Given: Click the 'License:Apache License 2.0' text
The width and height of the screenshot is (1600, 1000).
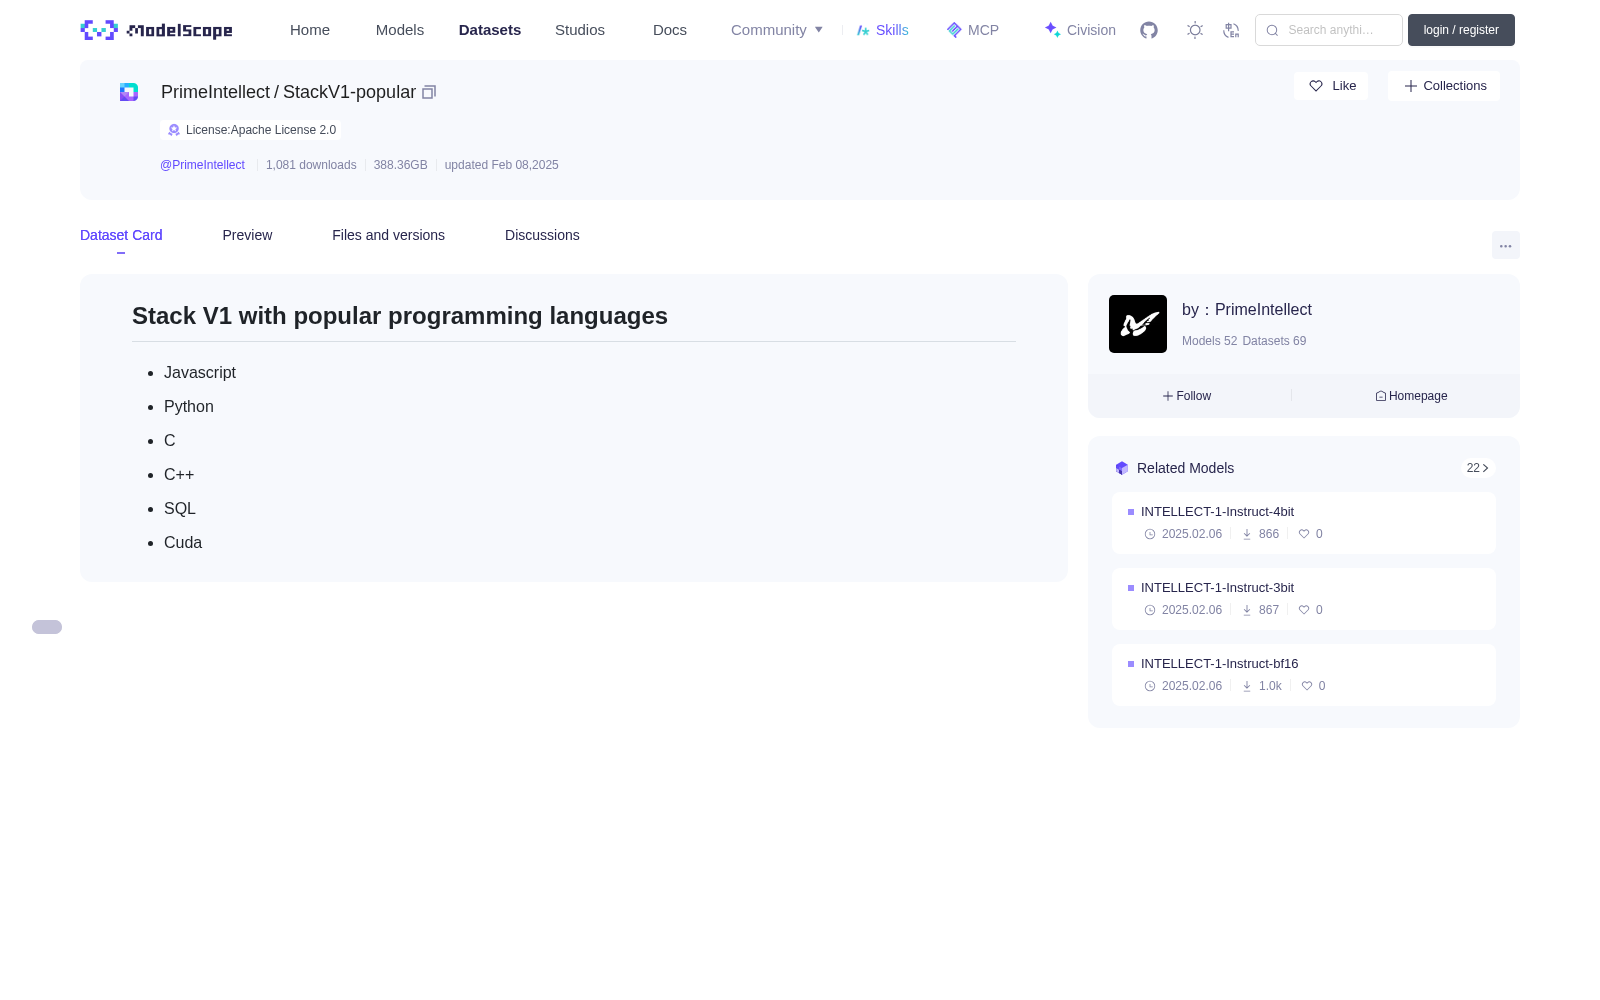Looking at the screenshot, I should click(261, 130).
